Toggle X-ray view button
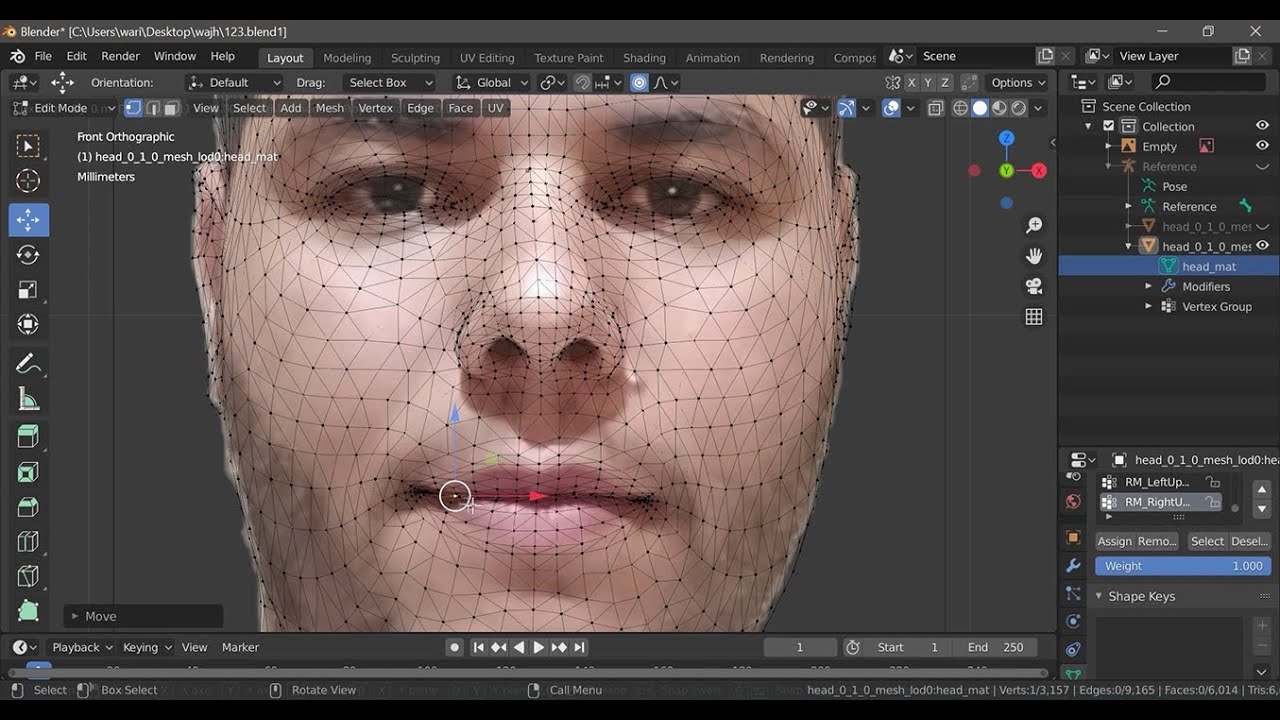 (935, 108)
